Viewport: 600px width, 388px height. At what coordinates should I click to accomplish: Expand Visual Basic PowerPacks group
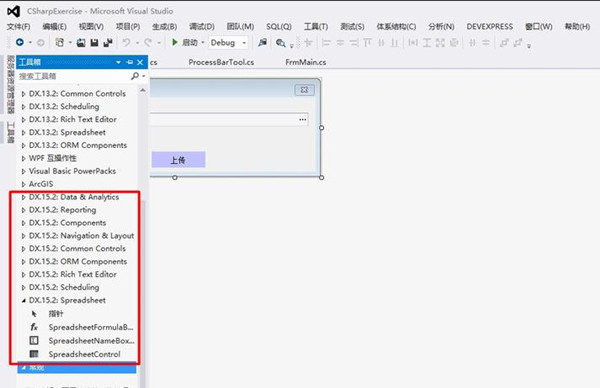coord(23,171)
